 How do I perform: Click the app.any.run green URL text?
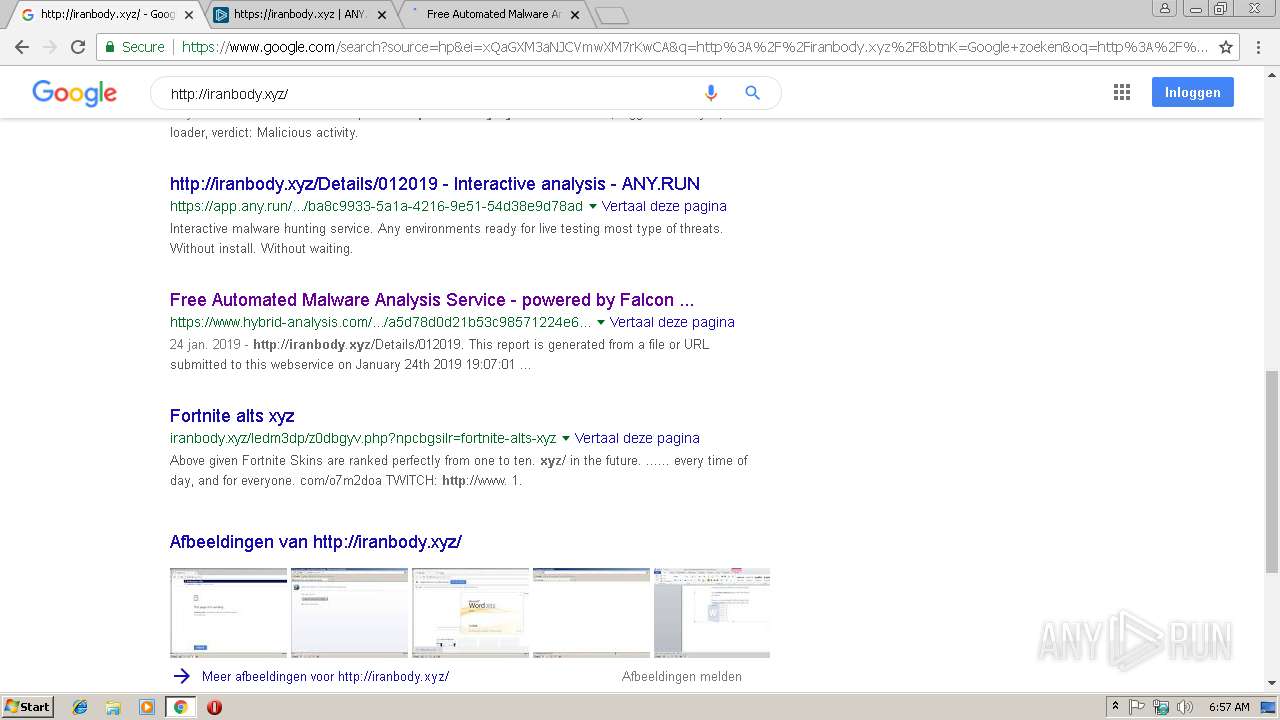376,206
